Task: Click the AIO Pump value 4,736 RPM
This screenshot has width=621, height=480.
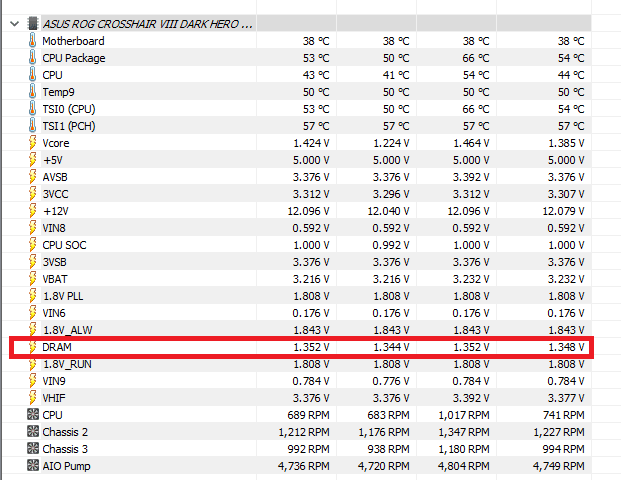Action: [x=303, y=466]
